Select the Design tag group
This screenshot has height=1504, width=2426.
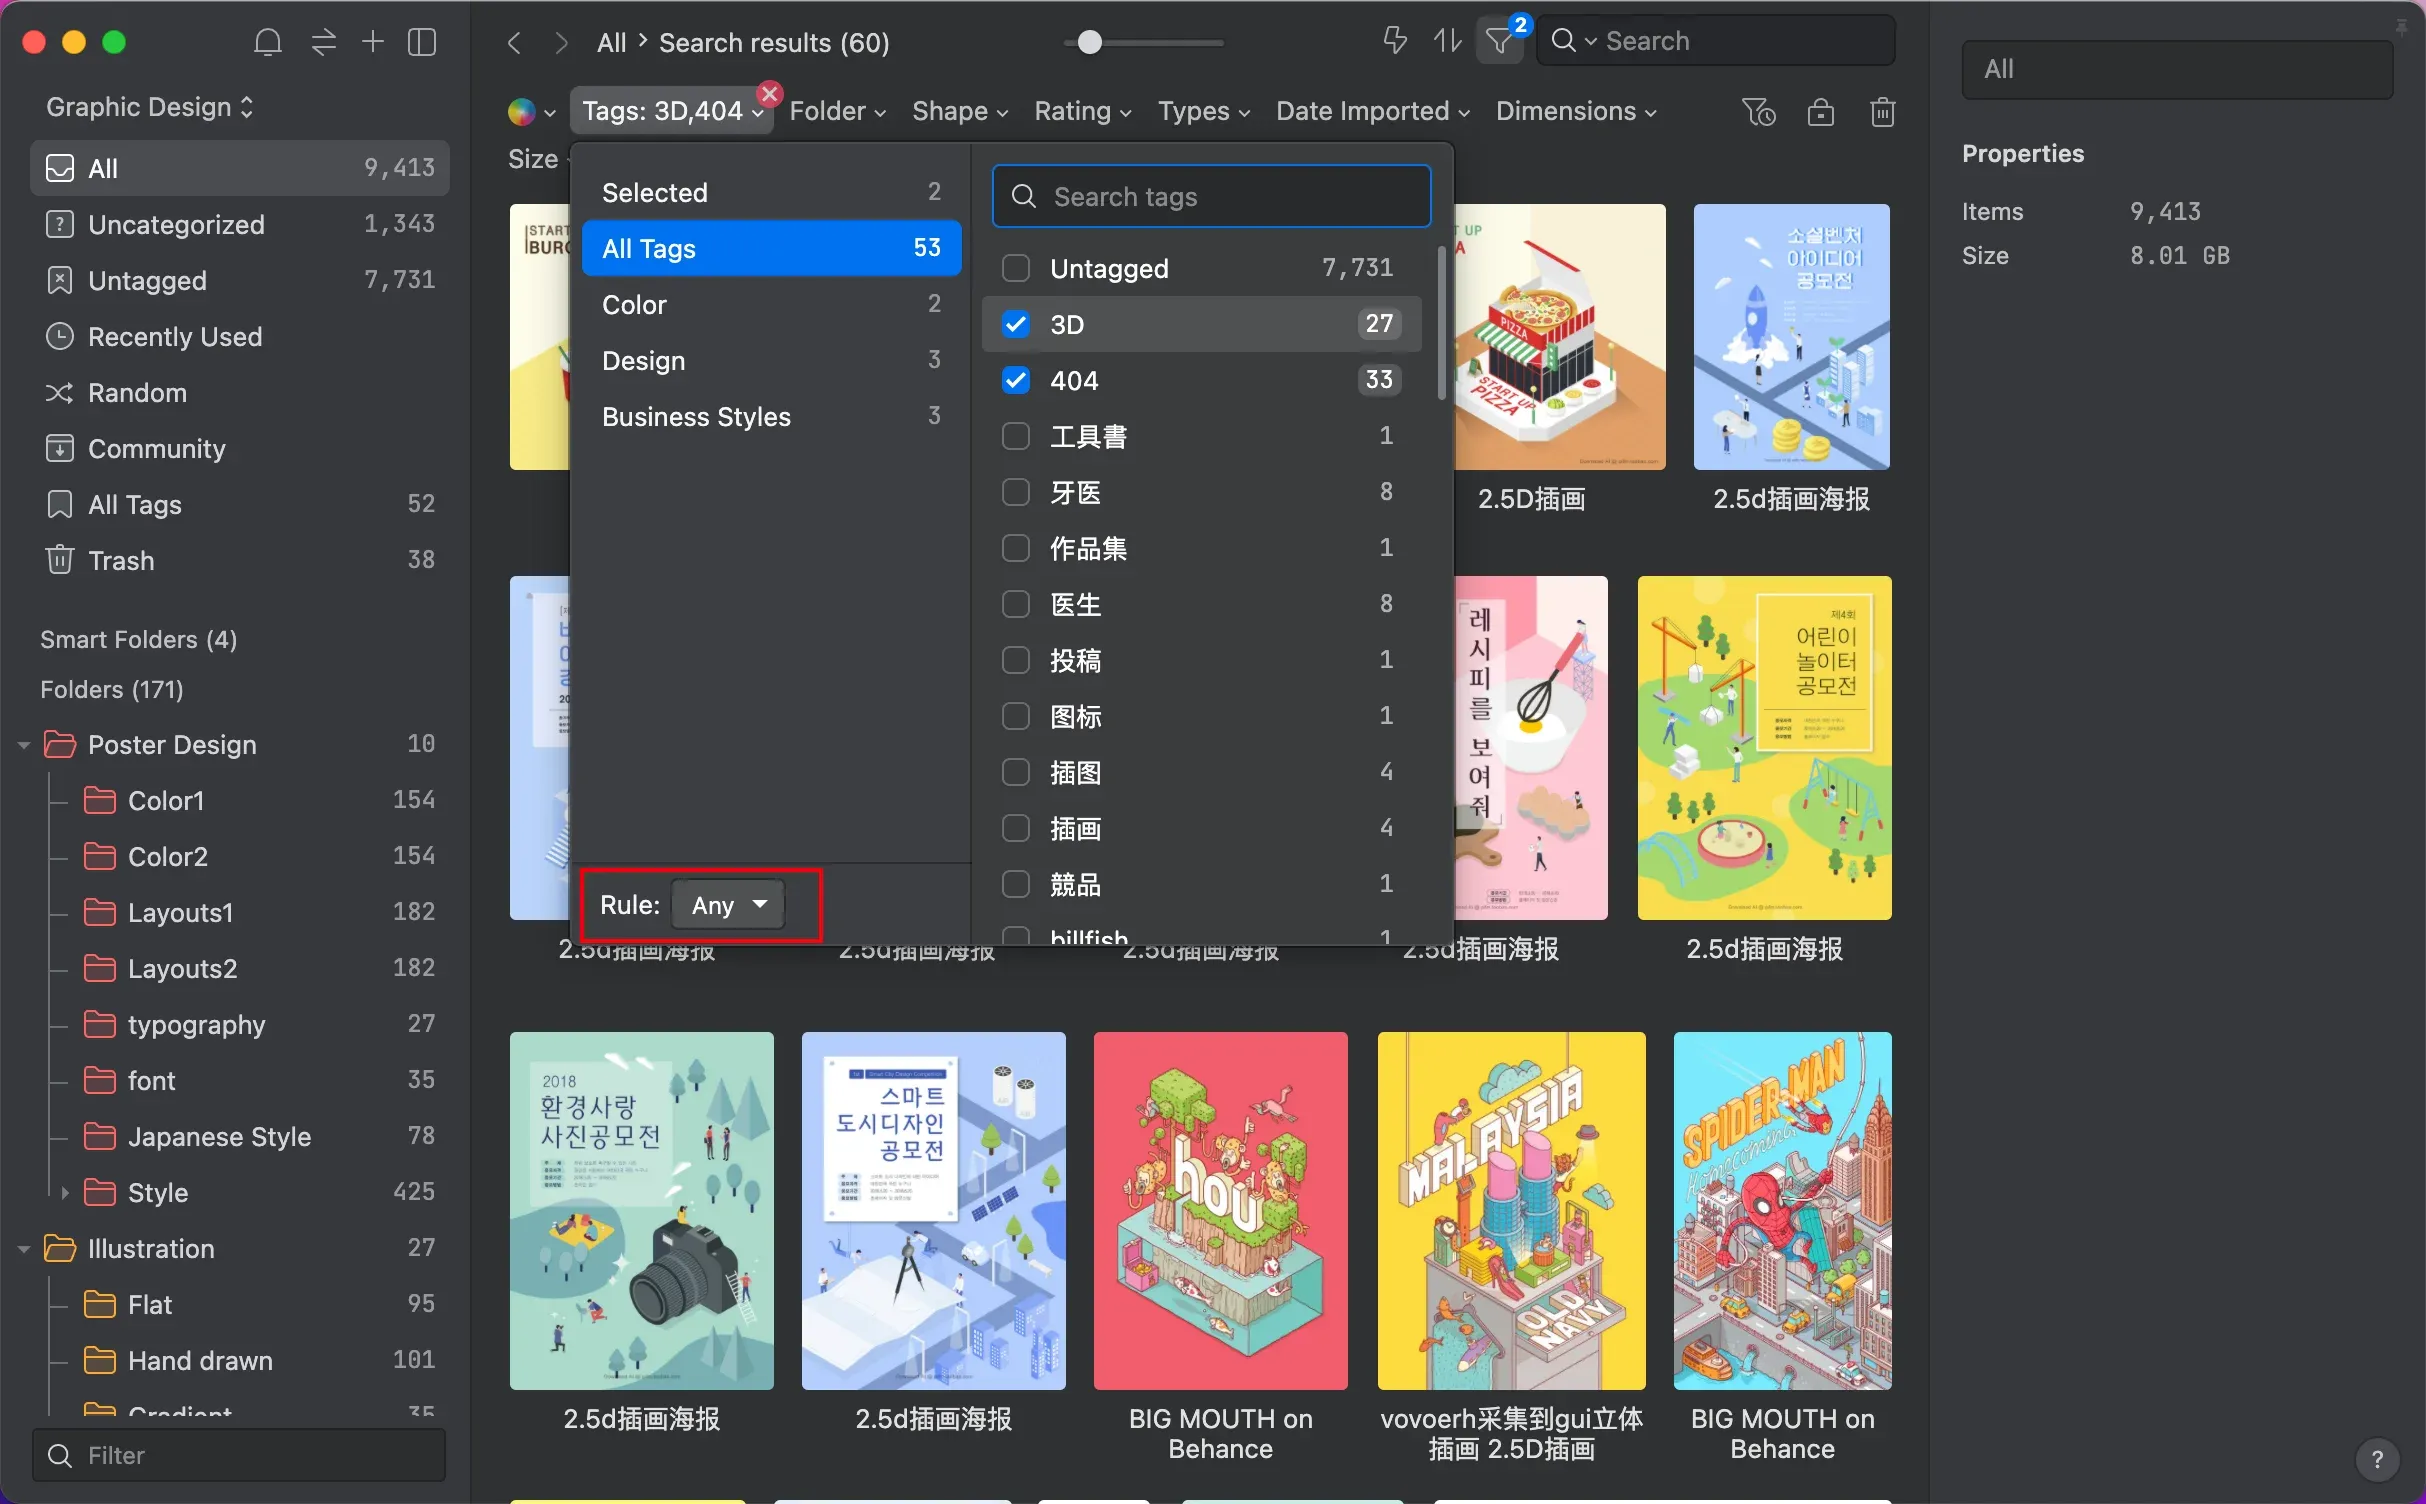tap(644, 361)
